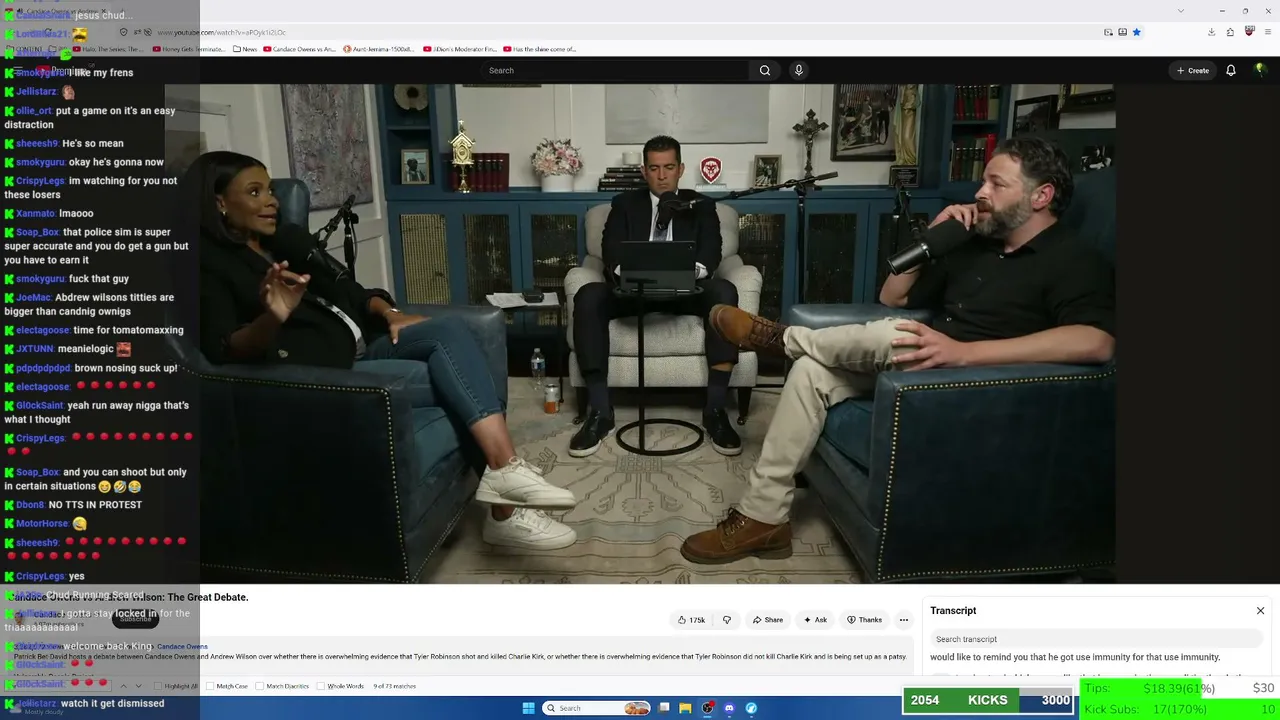Subscribe to the channel
The width and height of the screenshot is (1280, 720).
click(x=136, y=619)
